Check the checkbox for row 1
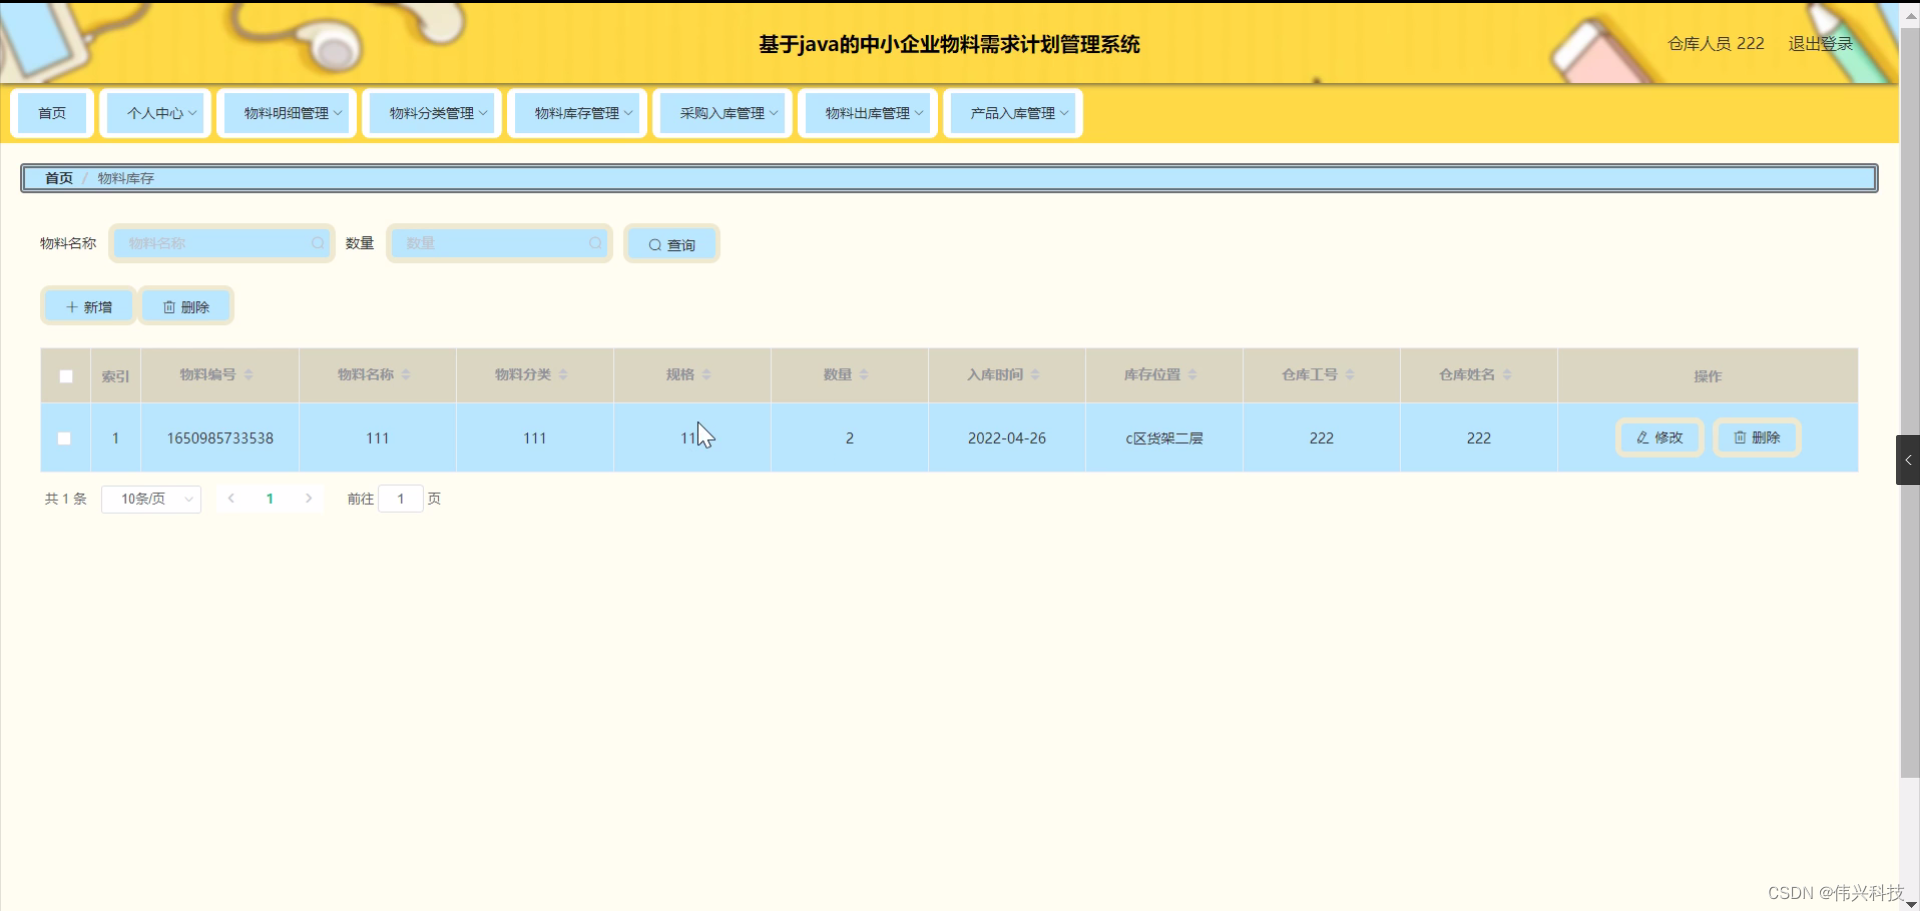The width and height of the screenshot is (1920, 911). pyautogui.click(x=65, y=438)
